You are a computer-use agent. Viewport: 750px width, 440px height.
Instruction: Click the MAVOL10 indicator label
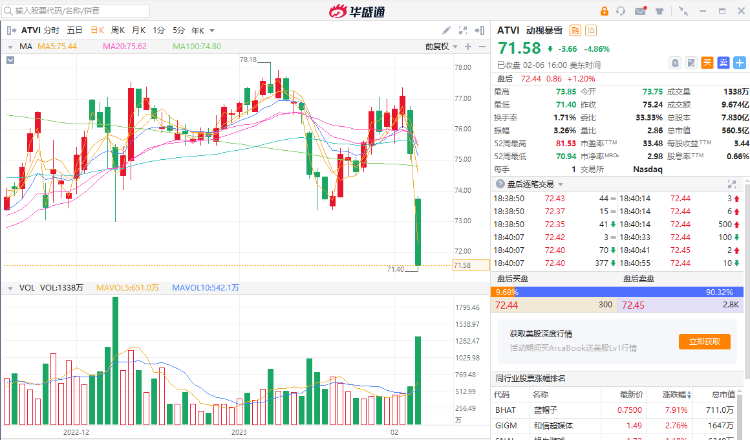click(205, 288)
